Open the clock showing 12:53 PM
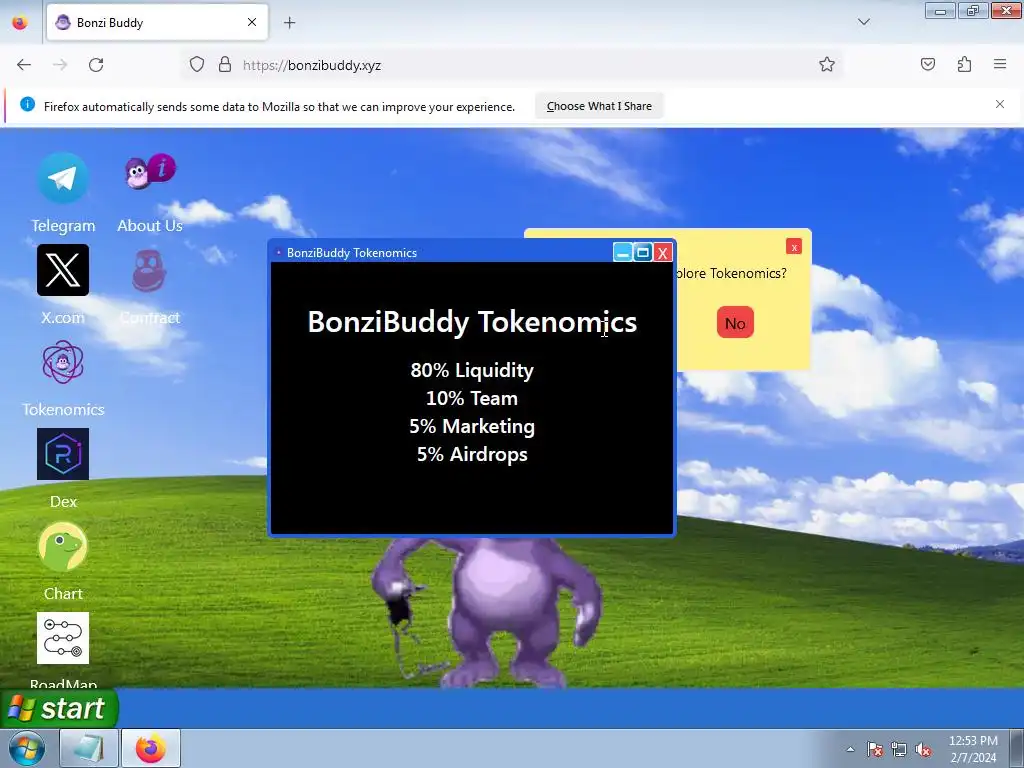Screen dimensions: 1024x768 tap(973, 749)
